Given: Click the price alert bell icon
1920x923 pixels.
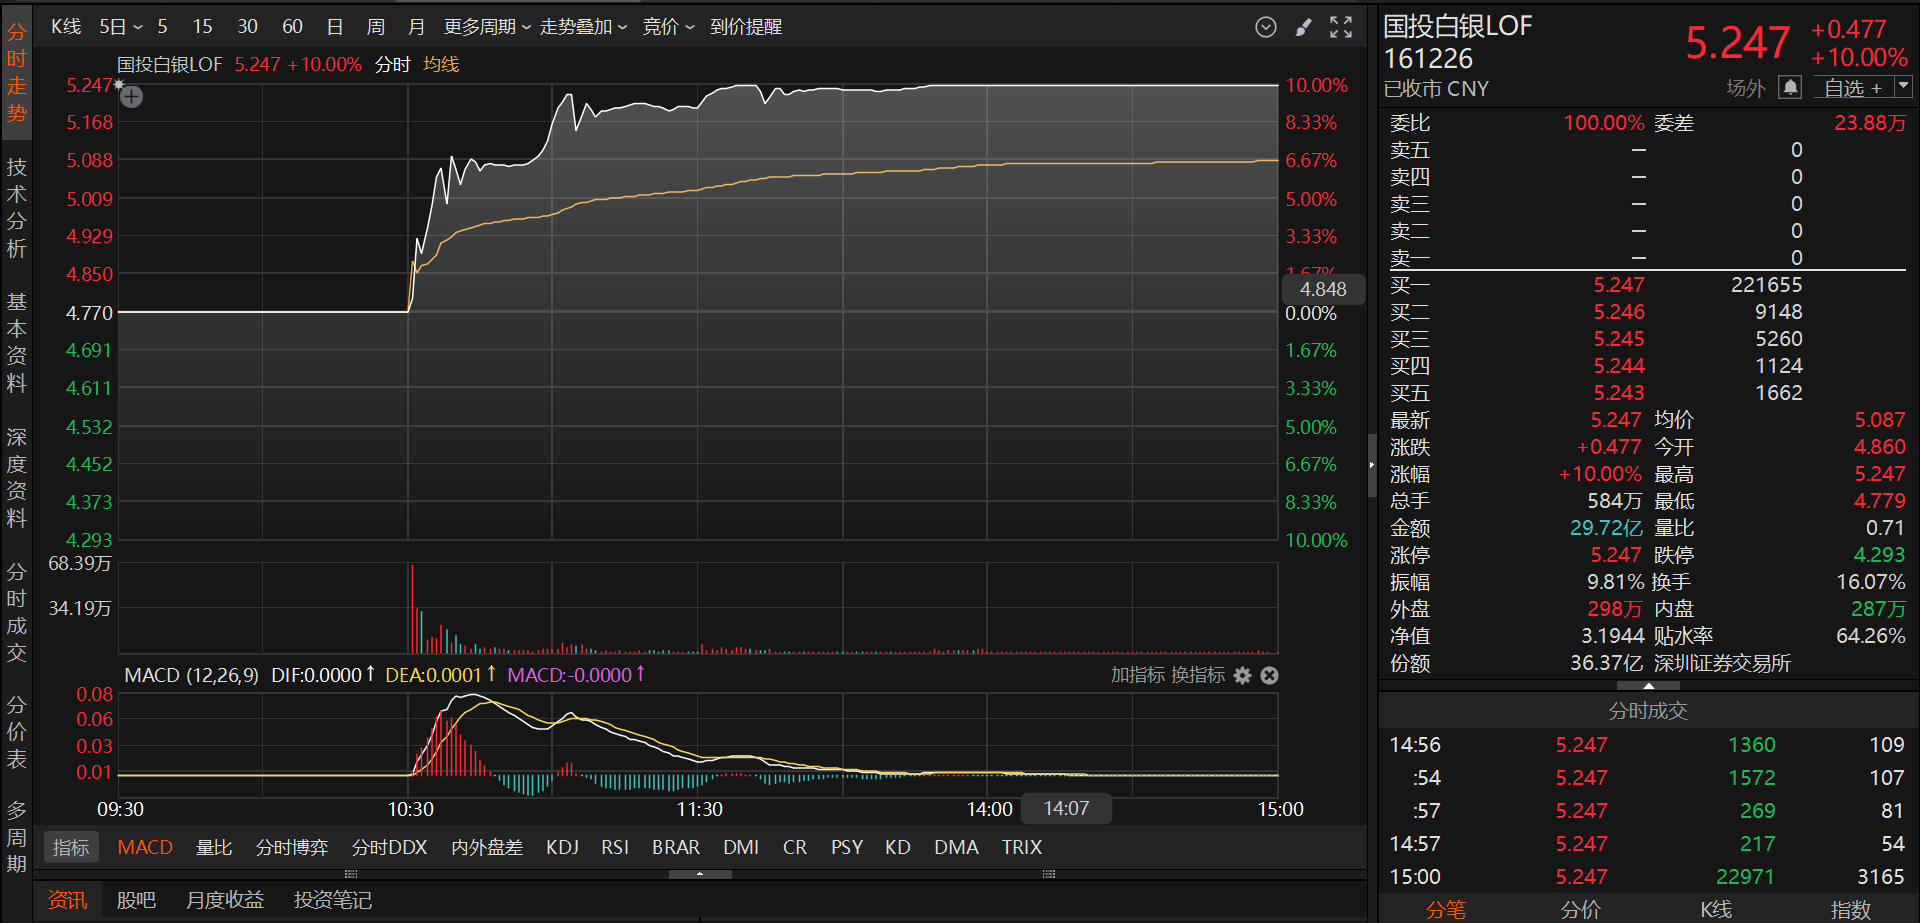Looking at the screenshot, I should (x=1790, y=88).
